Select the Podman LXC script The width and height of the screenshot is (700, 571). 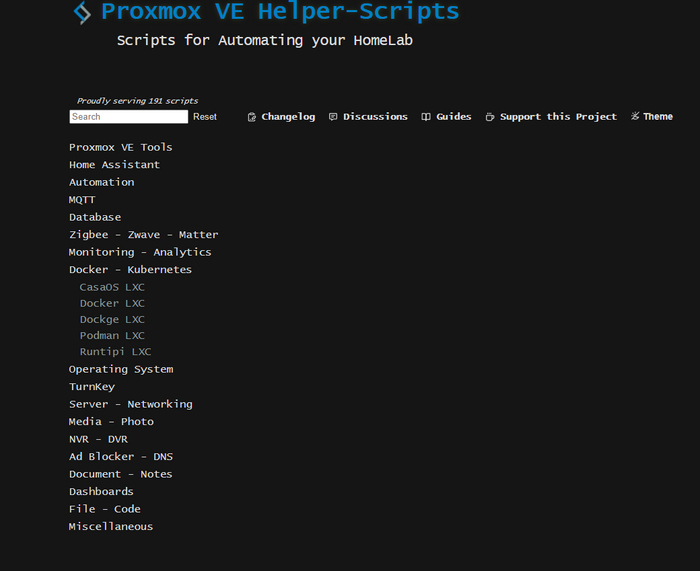(112, 335)
